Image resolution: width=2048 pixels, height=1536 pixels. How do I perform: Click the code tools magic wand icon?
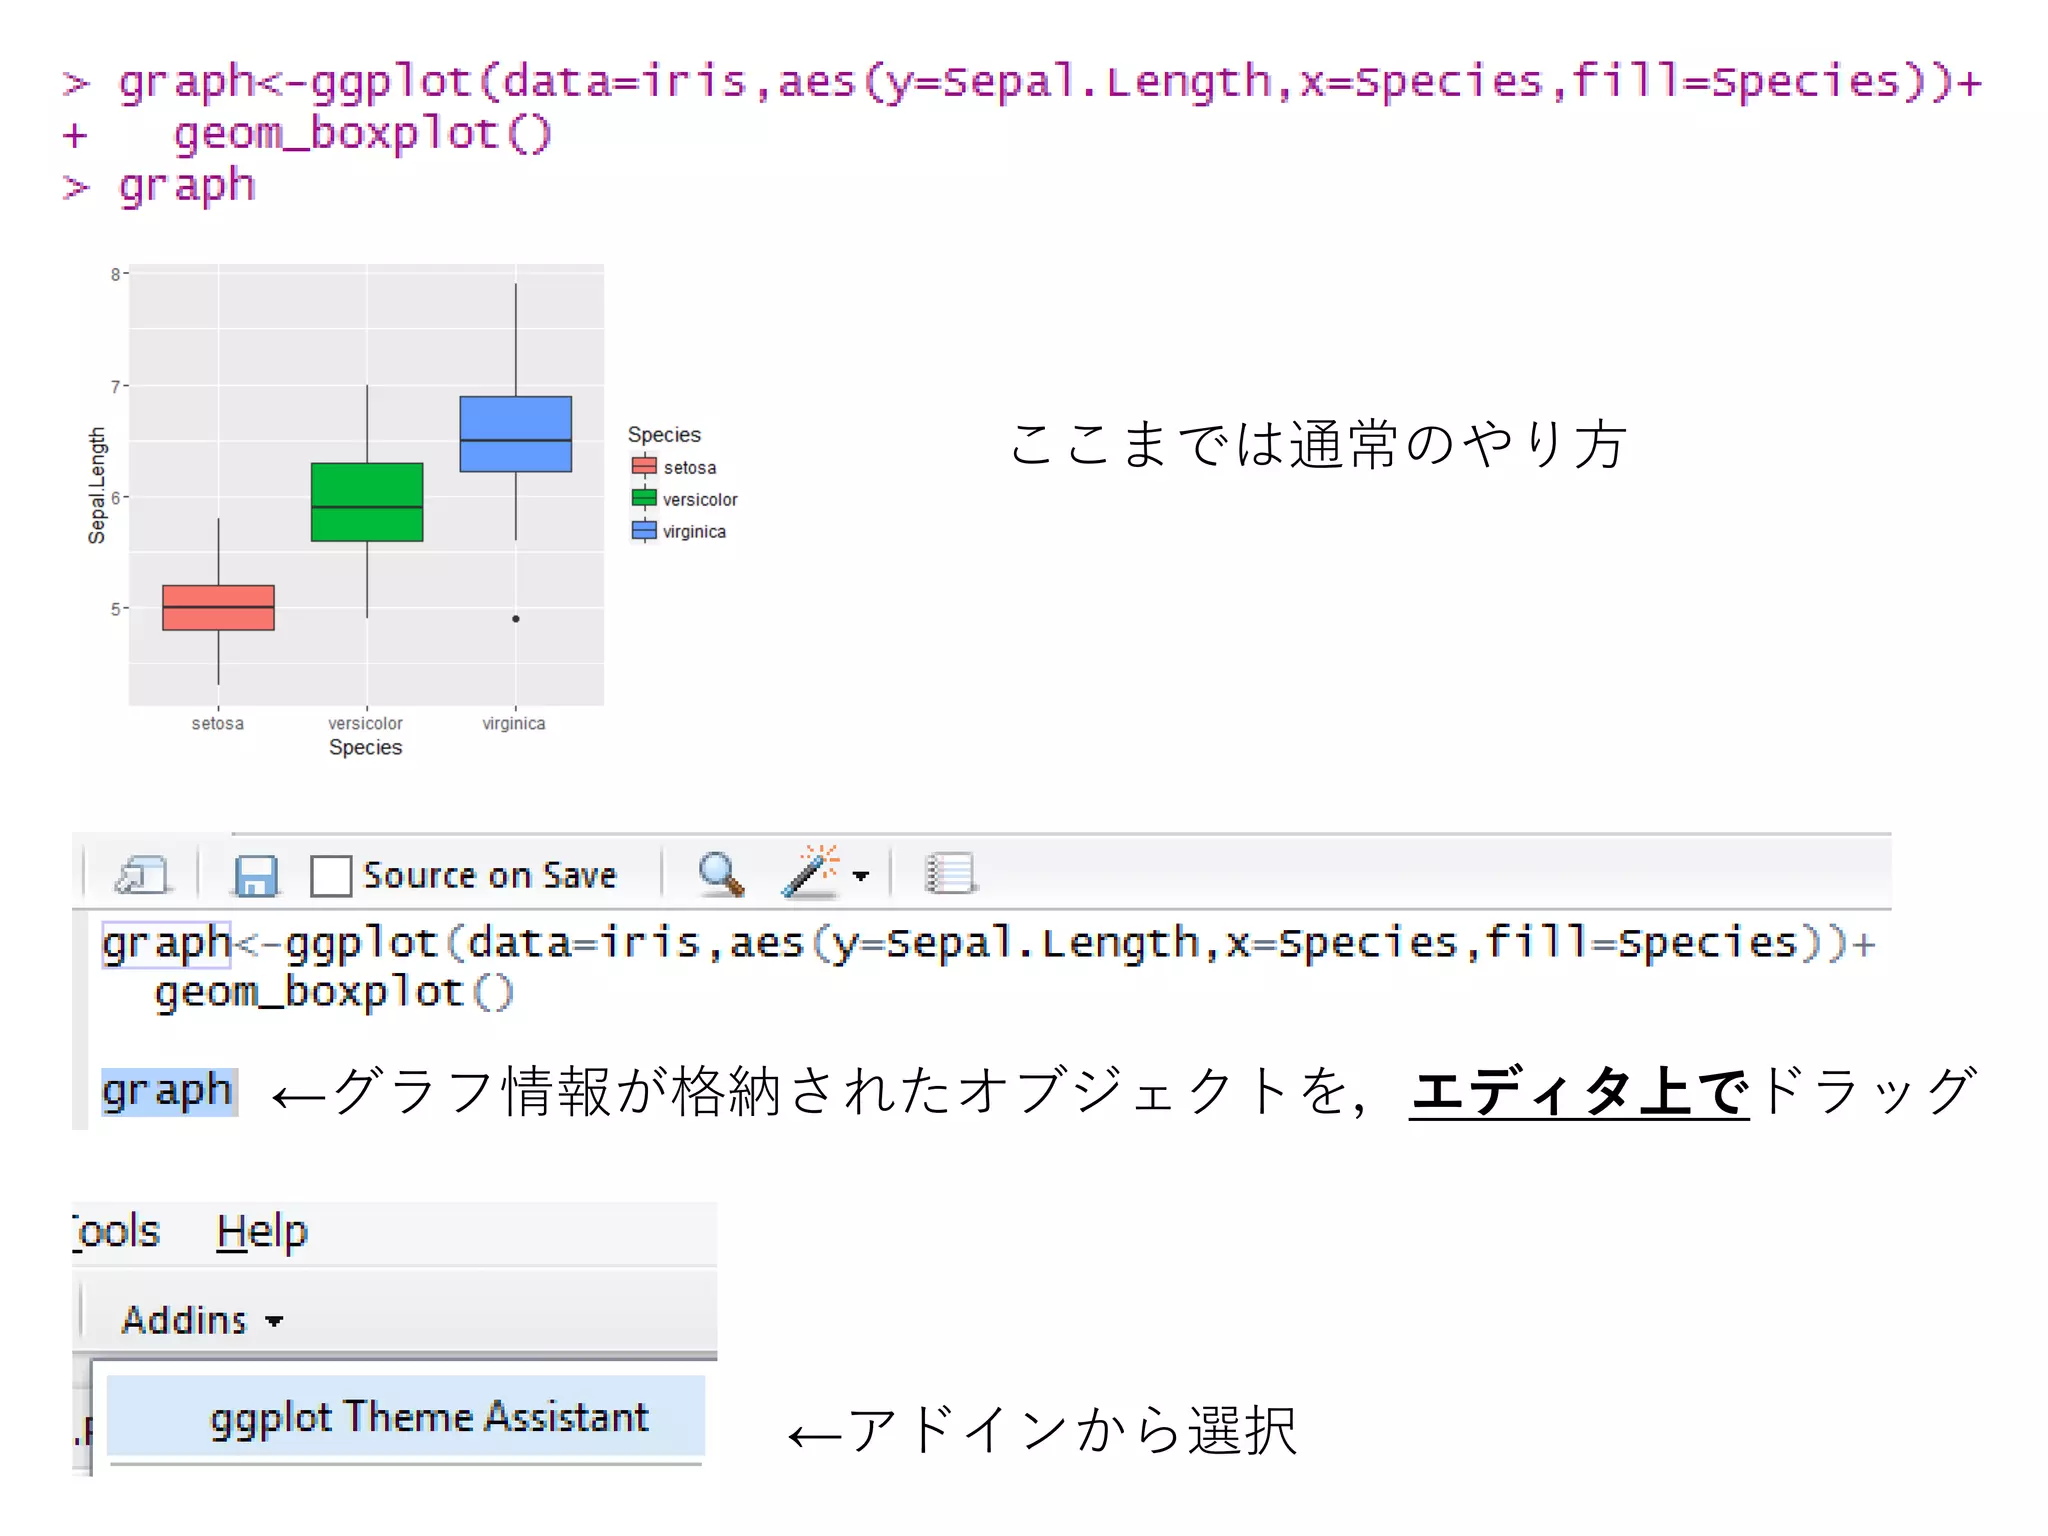[x=811, y=872]
